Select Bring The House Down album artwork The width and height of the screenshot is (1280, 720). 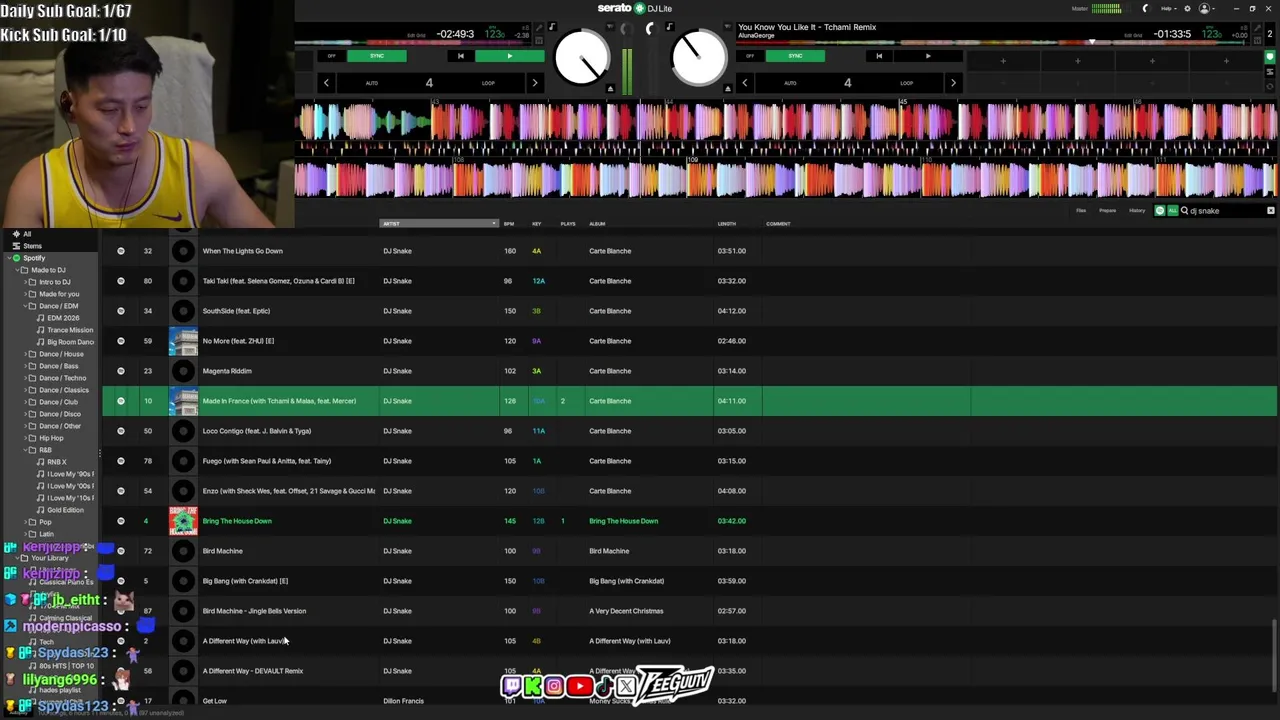pos(183,521)
